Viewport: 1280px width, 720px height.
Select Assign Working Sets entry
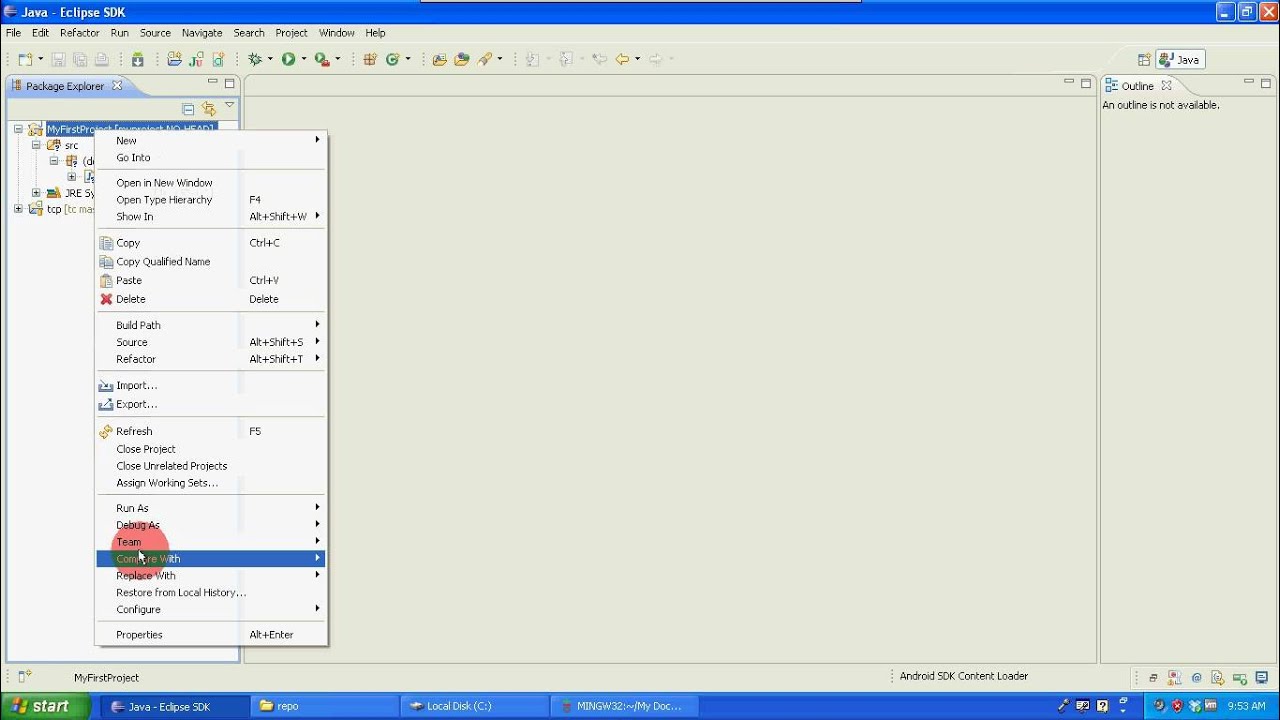pos(210,483)
